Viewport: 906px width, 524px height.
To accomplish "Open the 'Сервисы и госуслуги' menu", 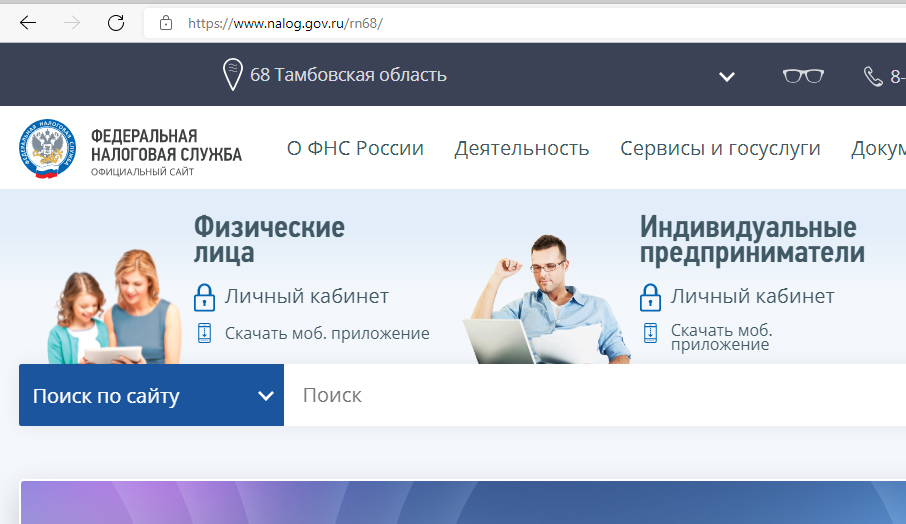I will click(x=721, y=148).
